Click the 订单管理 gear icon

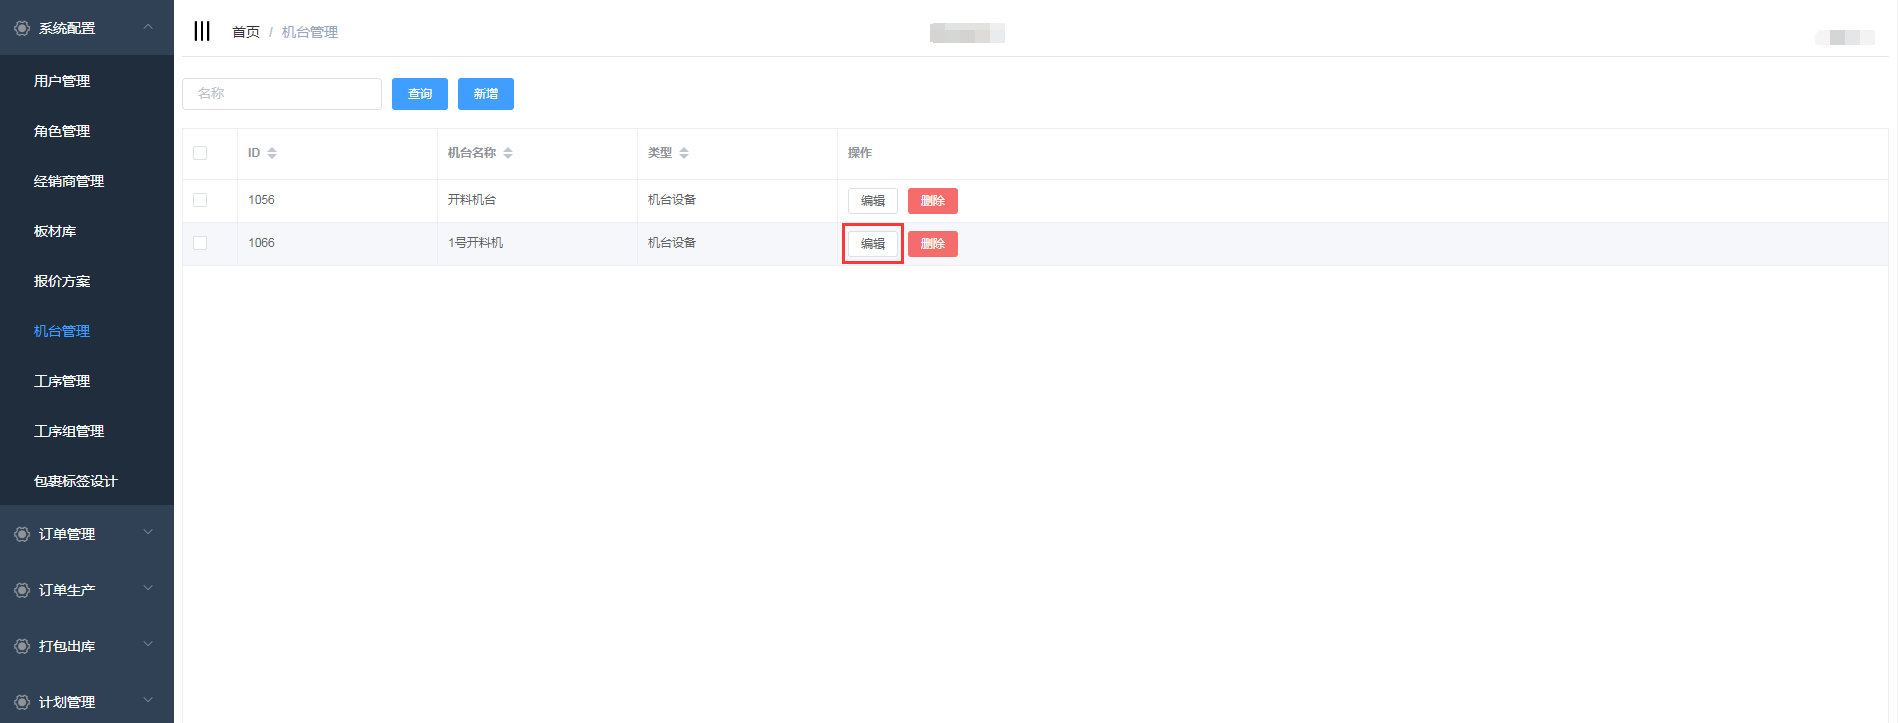click(x=22, y=534)
